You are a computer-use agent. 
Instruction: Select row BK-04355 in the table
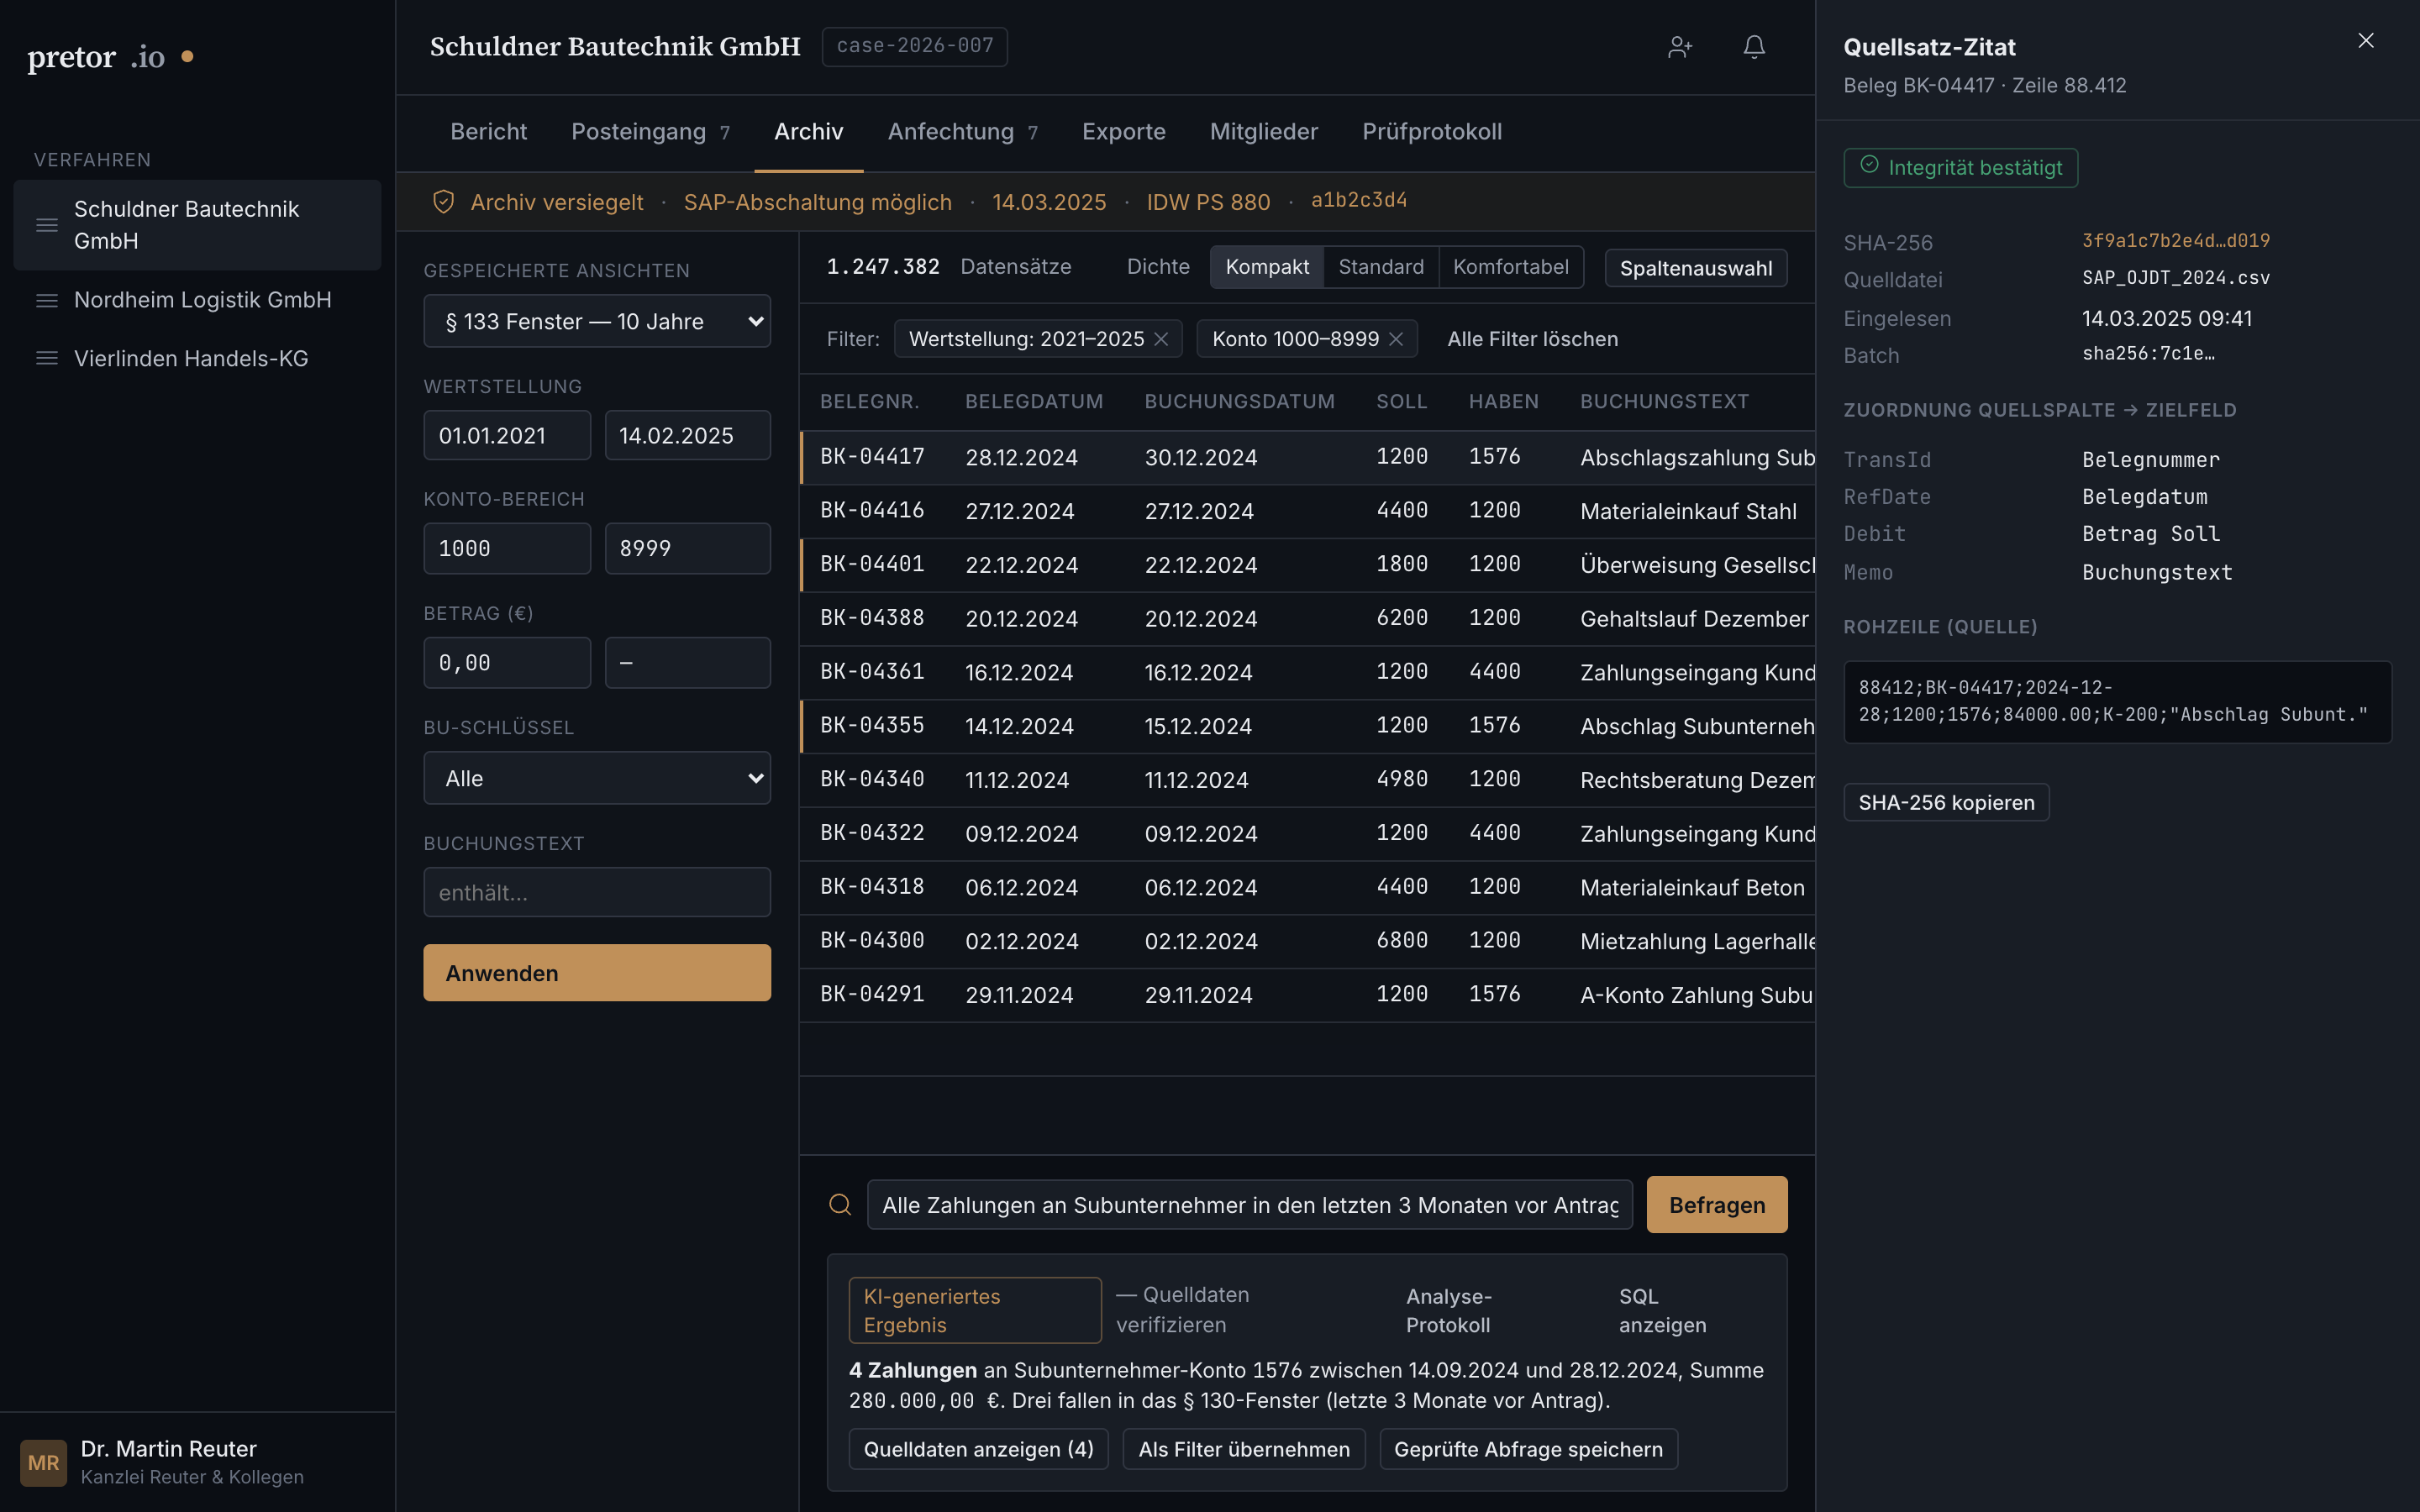[1307, 726]
